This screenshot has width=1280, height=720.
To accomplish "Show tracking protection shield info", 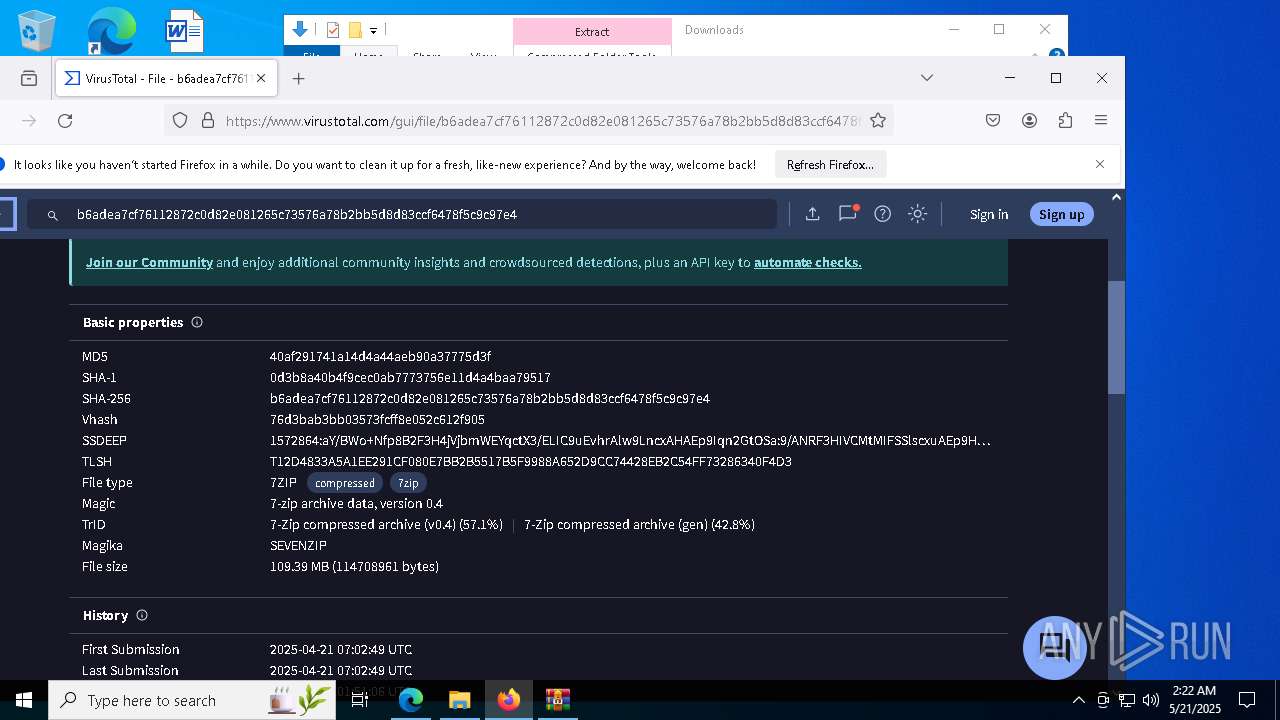I will pyautogui.click(x=180, y=121).
